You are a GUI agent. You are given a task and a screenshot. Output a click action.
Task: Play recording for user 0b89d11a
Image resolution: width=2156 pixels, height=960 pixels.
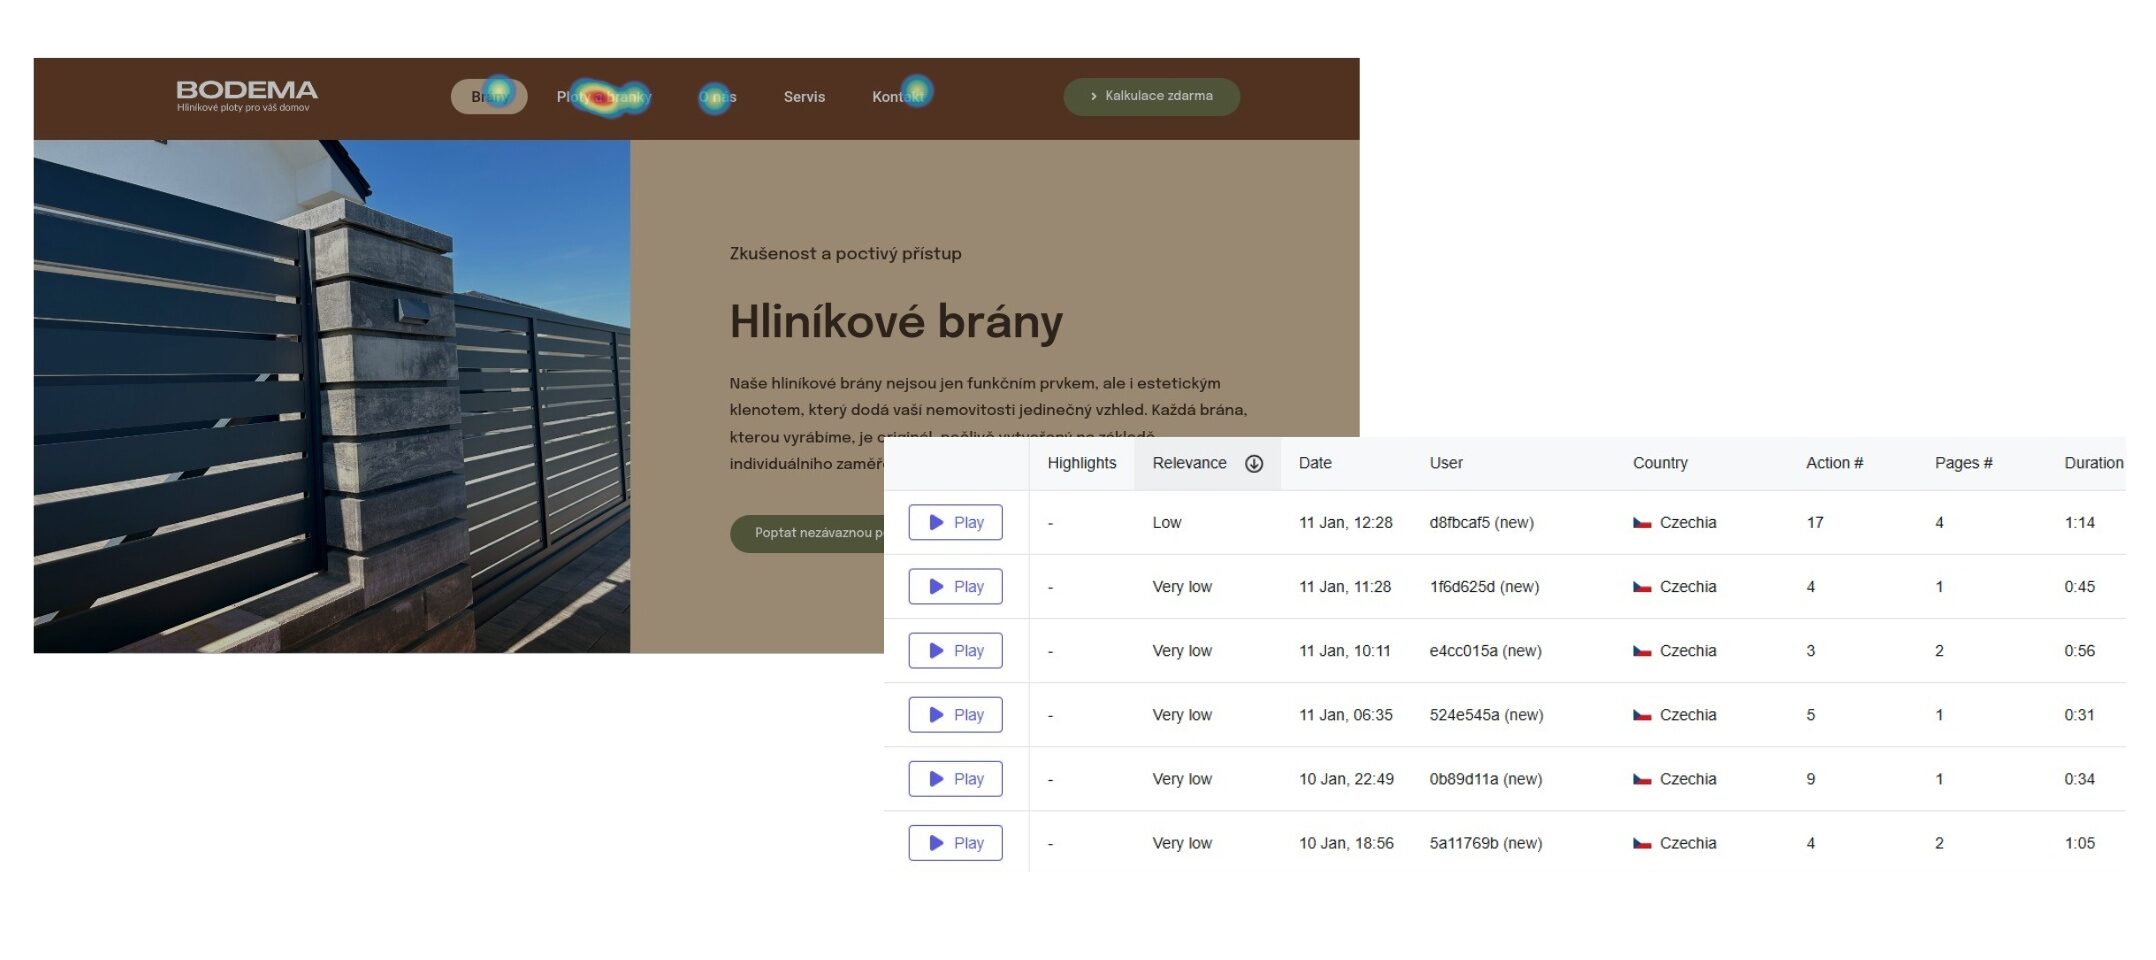[955, 778]
